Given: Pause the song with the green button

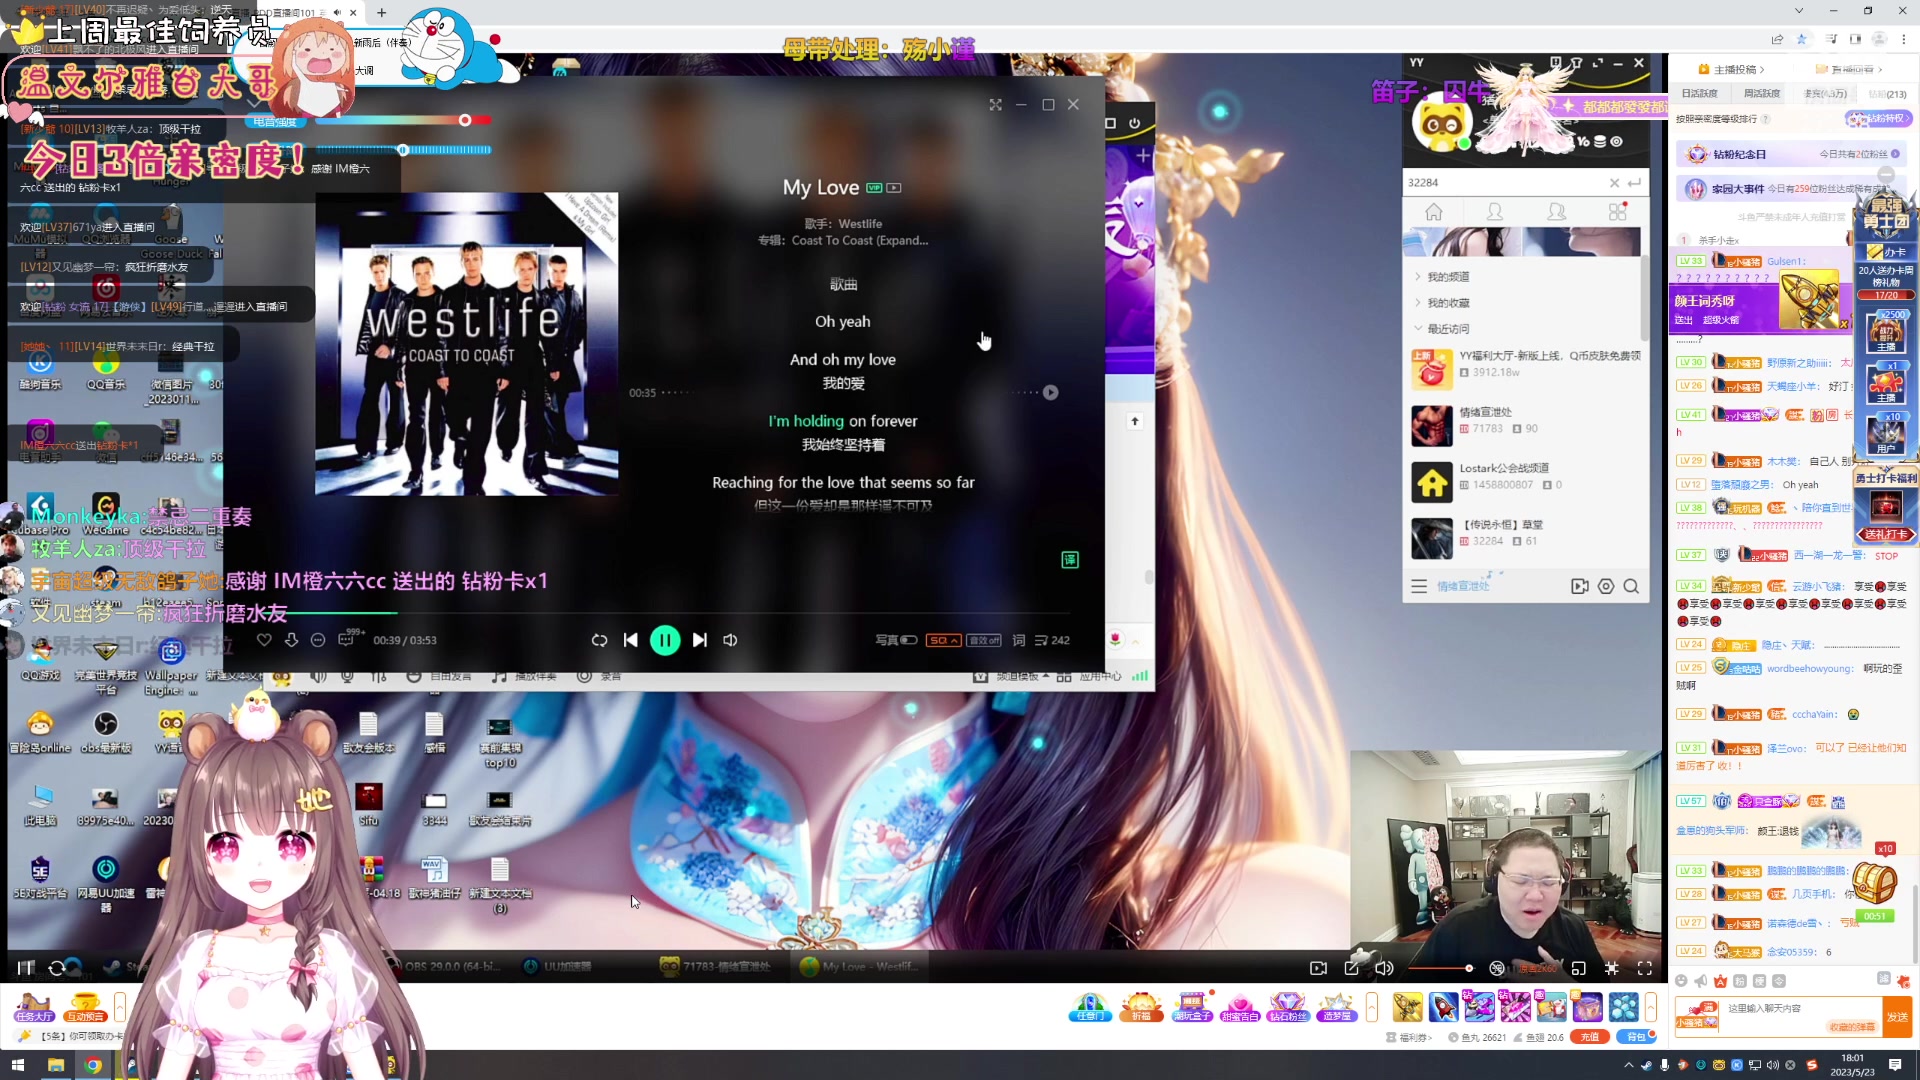Looking at the screenshot, I should 665,640.
